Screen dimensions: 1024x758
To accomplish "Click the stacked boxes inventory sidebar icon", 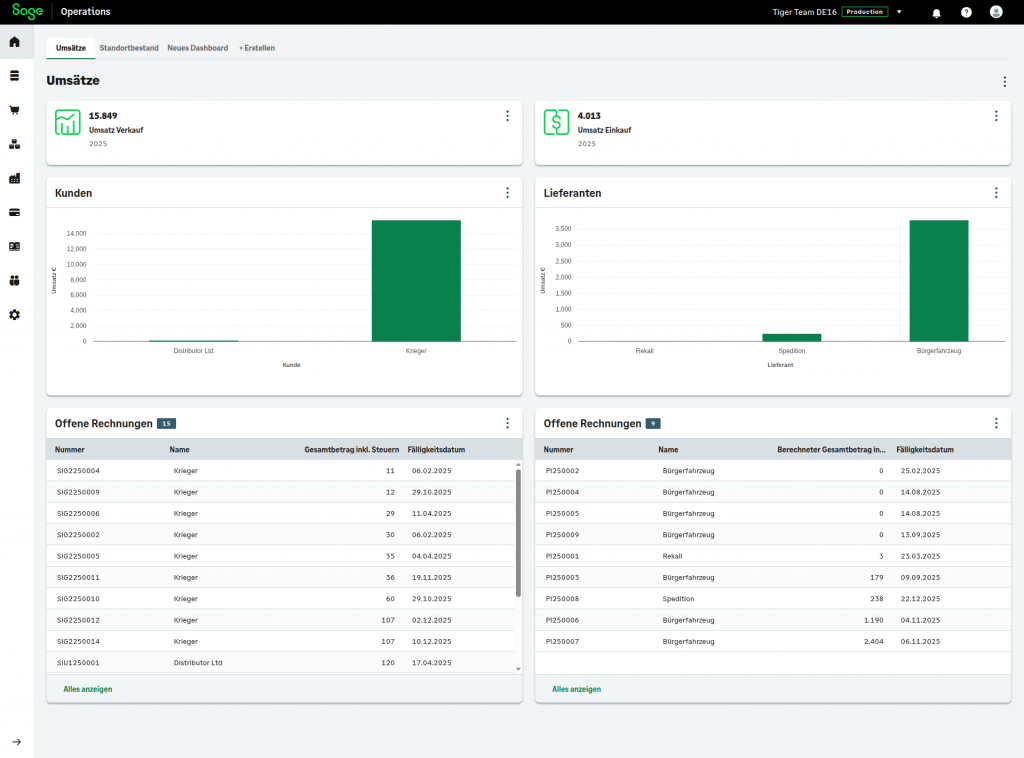I will (14, 144).
